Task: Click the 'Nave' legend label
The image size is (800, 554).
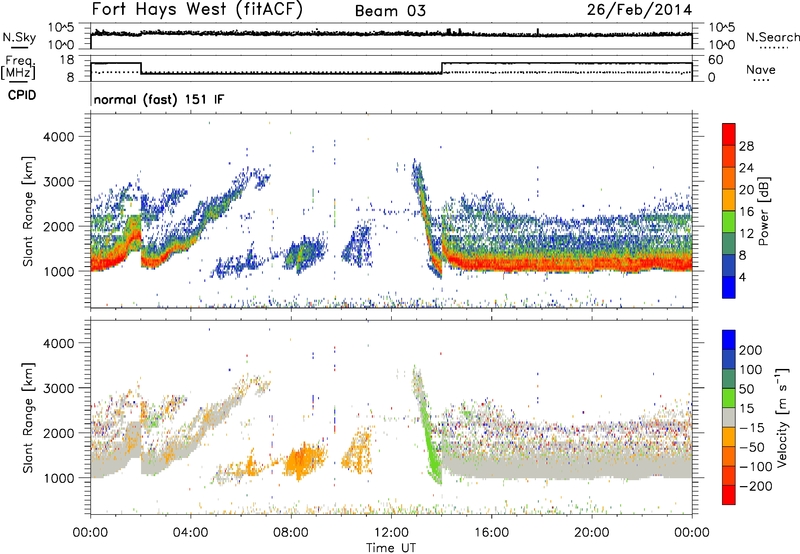Action: 761,70
